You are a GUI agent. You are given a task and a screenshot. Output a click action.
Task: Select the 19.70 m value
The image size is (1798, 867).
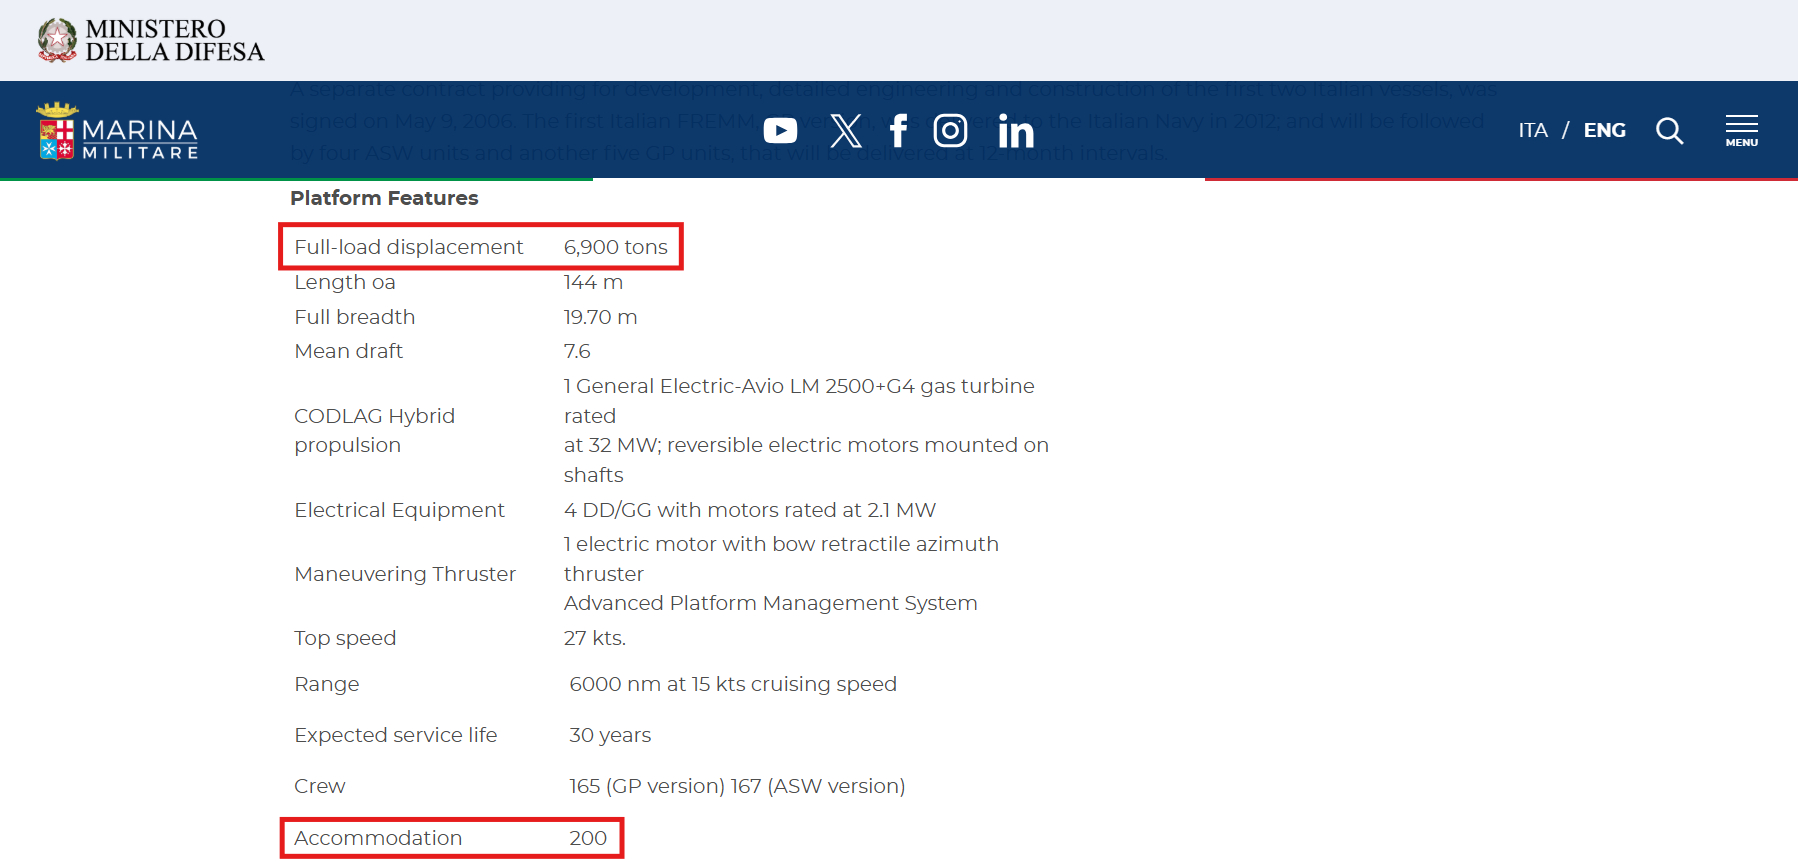point(600,317)
